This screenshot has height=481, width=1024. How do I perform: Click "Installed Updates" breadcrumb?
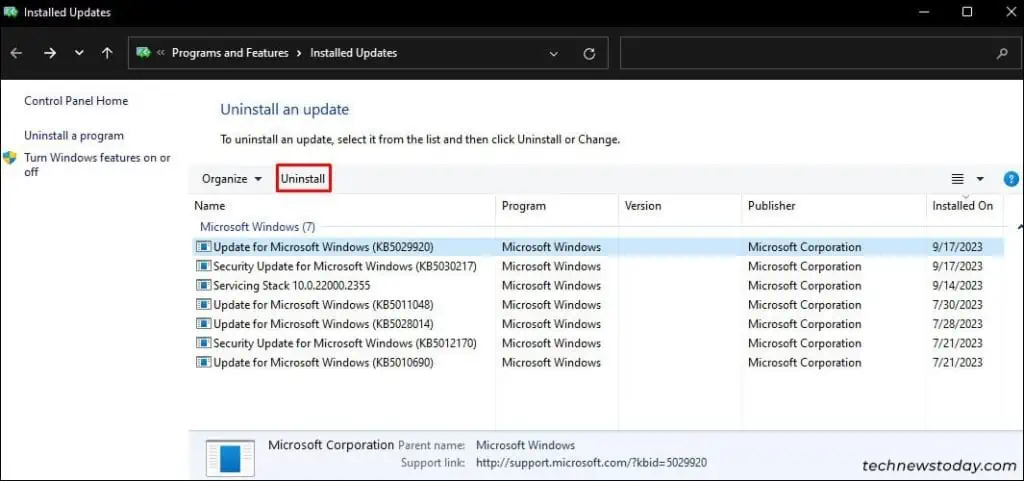coord(353,53)
